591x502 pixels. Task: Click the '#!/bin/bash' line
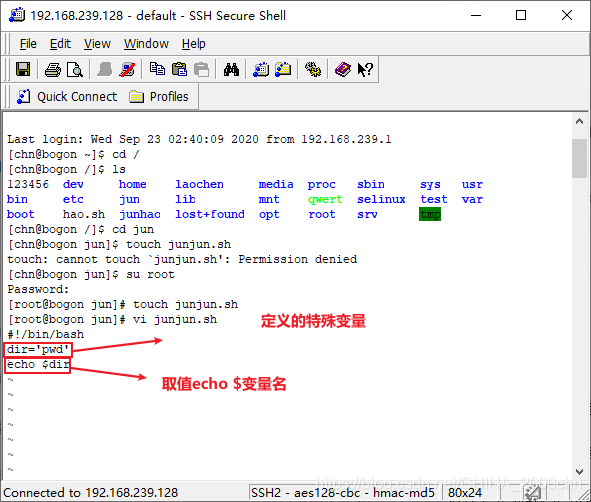[46, 334]
